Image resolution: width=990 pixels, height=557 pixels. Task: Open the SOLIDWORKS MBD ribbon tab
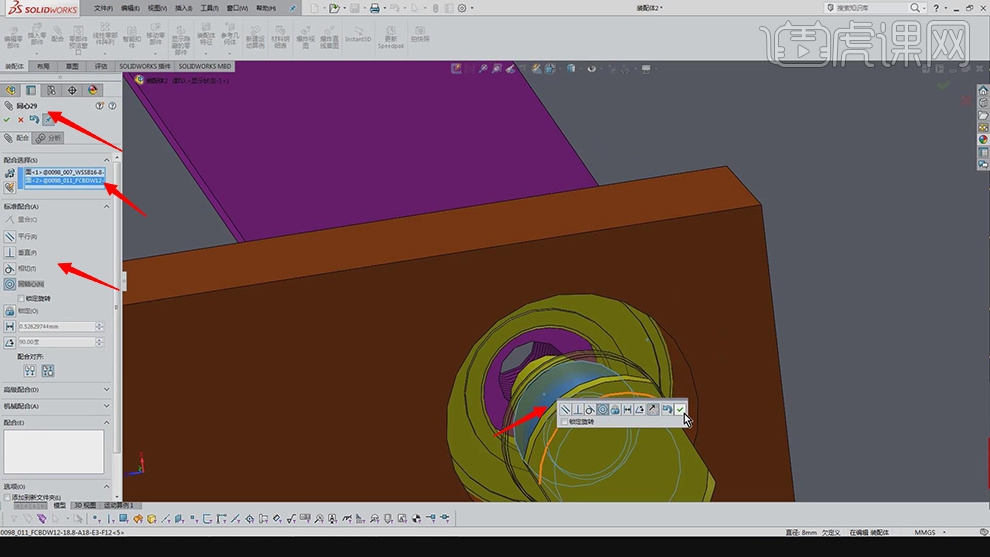[x=205, y=66]
